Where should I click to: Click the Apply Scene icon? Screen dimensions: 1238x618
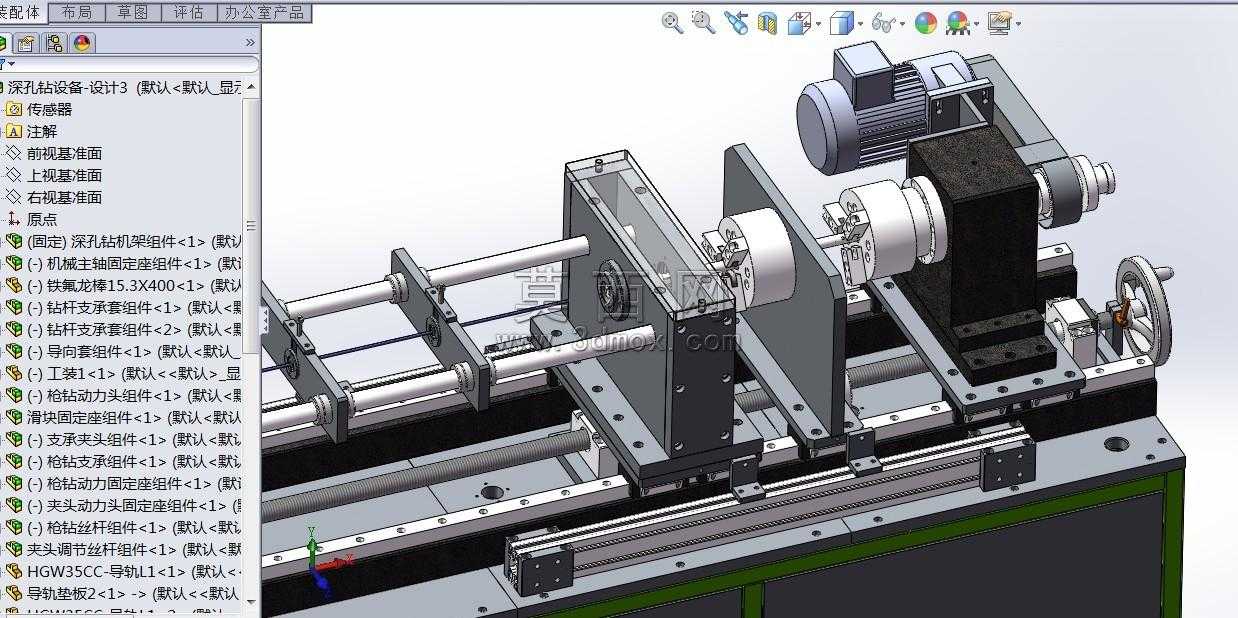pyautogui.click(x=957, y=22)
